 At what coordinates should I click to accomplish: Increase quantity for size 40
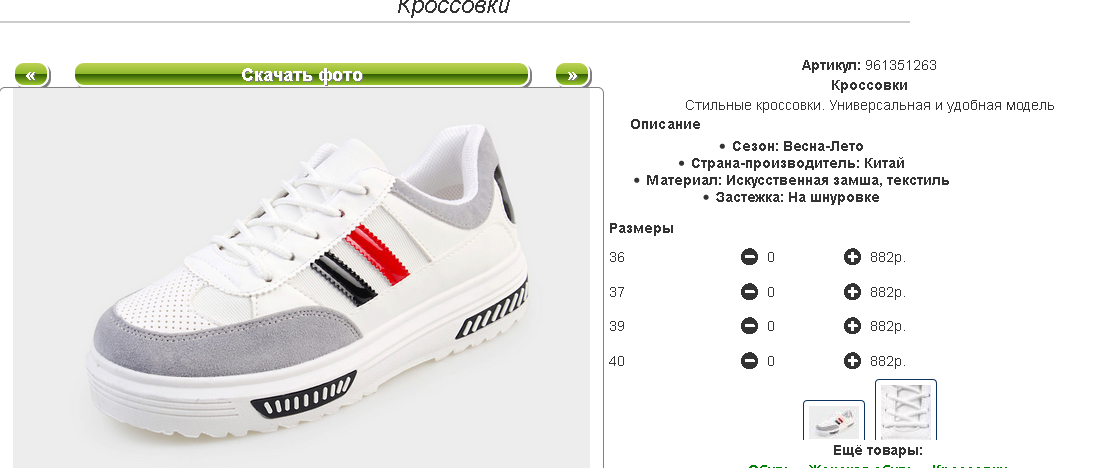tap(852, 361)
